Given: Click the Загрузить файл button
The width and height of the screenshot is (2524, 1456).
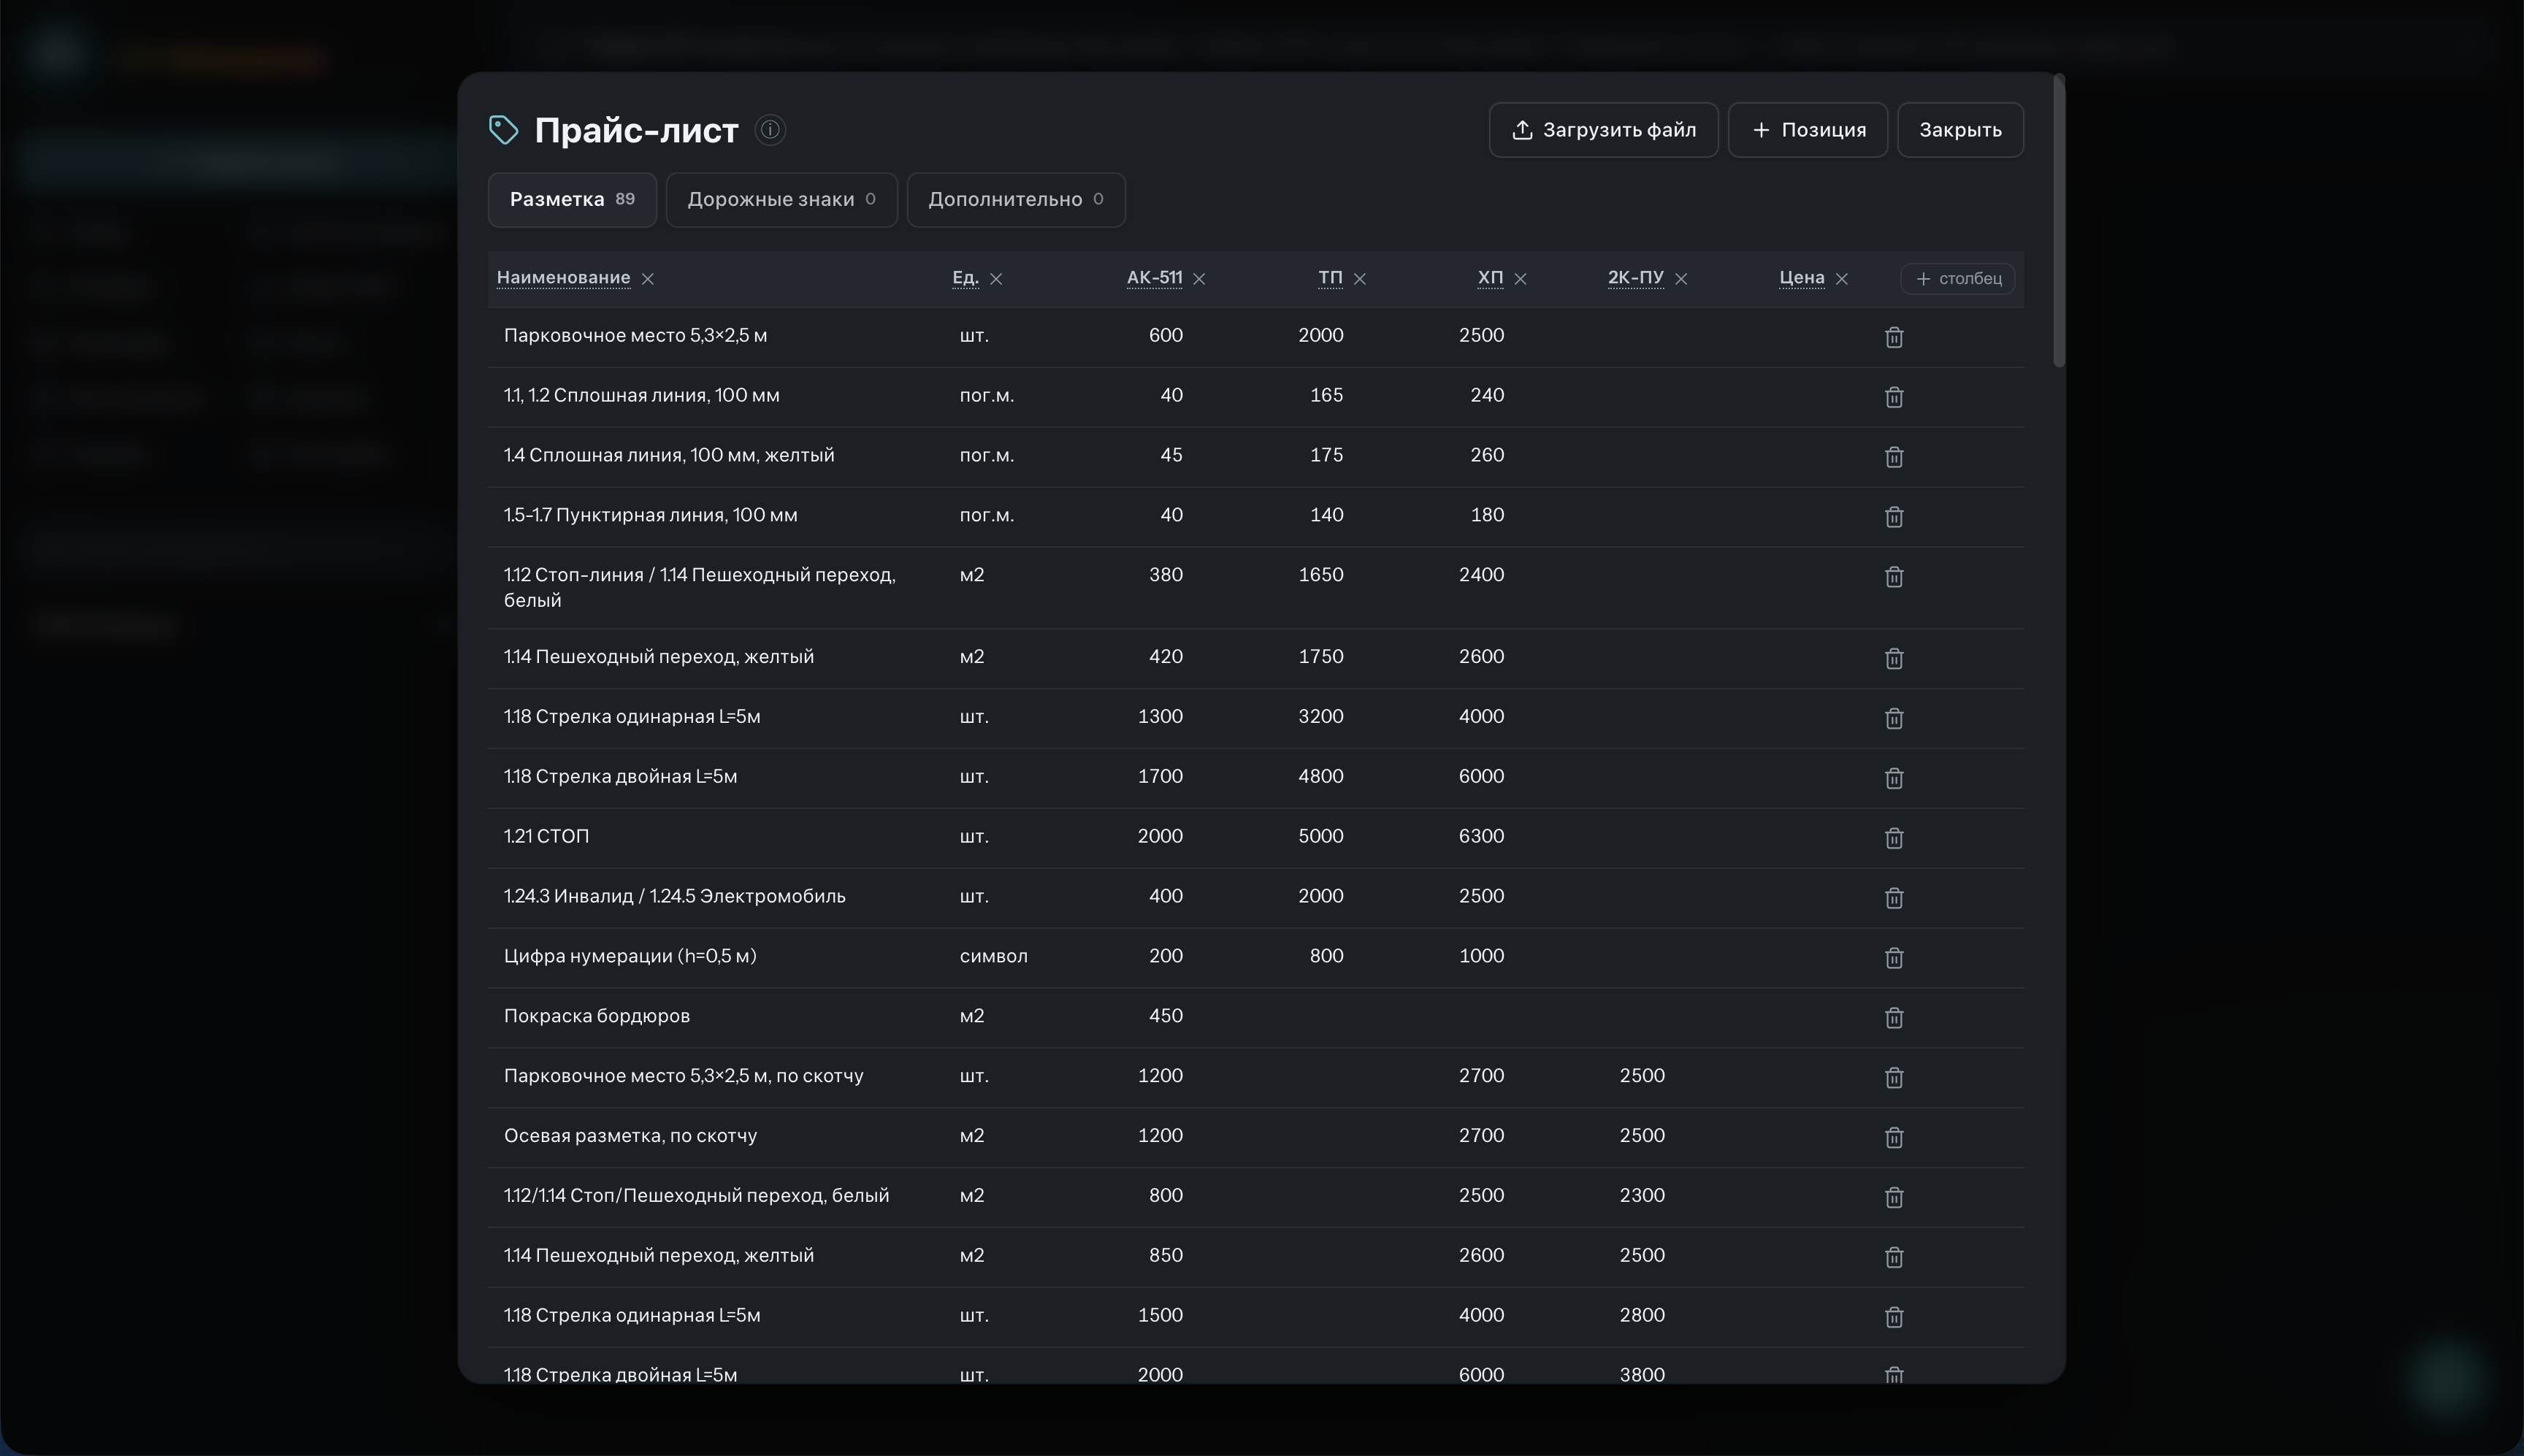Looking at the screenshot, I should [1603, 130].
